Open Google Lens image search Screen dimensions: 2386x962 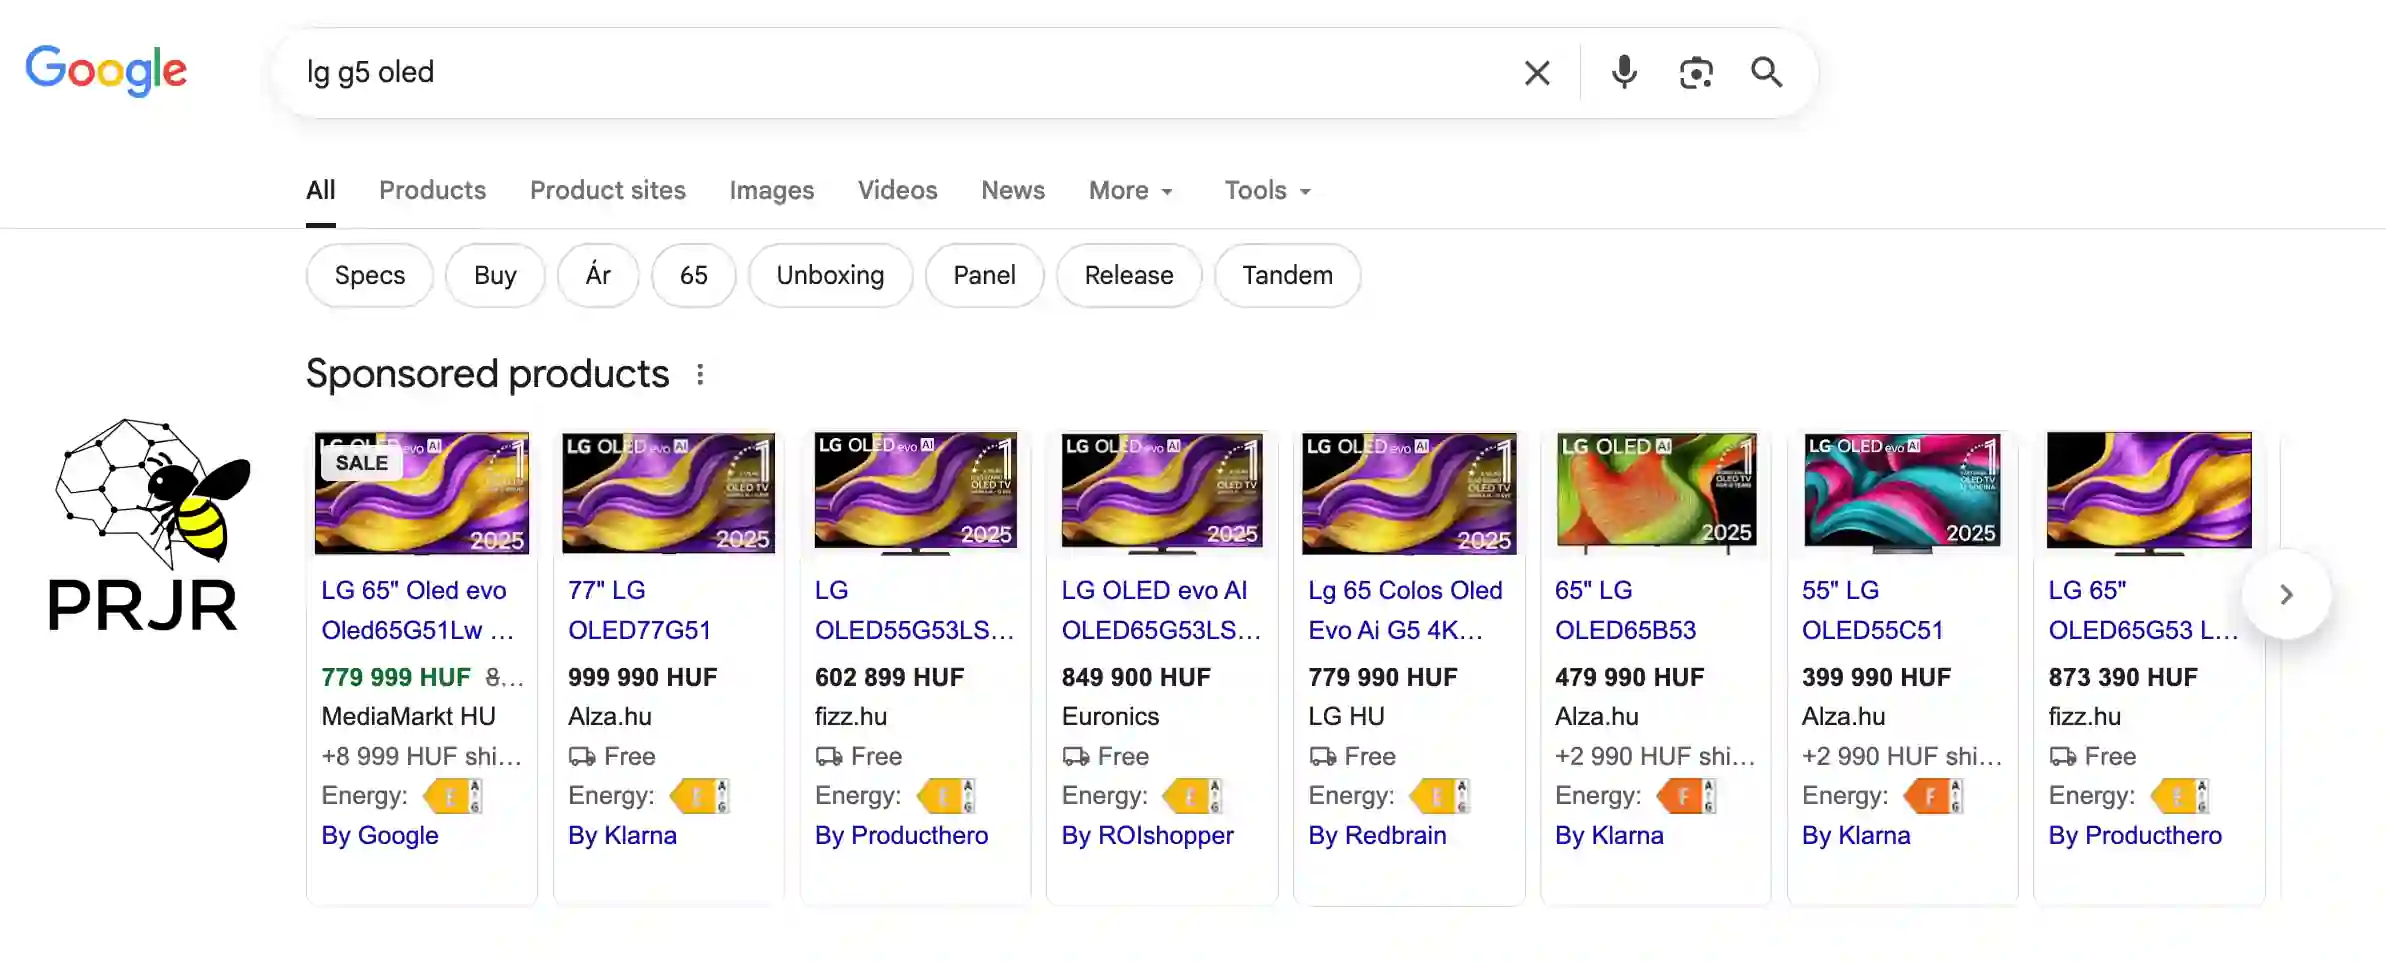[1696, 72]
